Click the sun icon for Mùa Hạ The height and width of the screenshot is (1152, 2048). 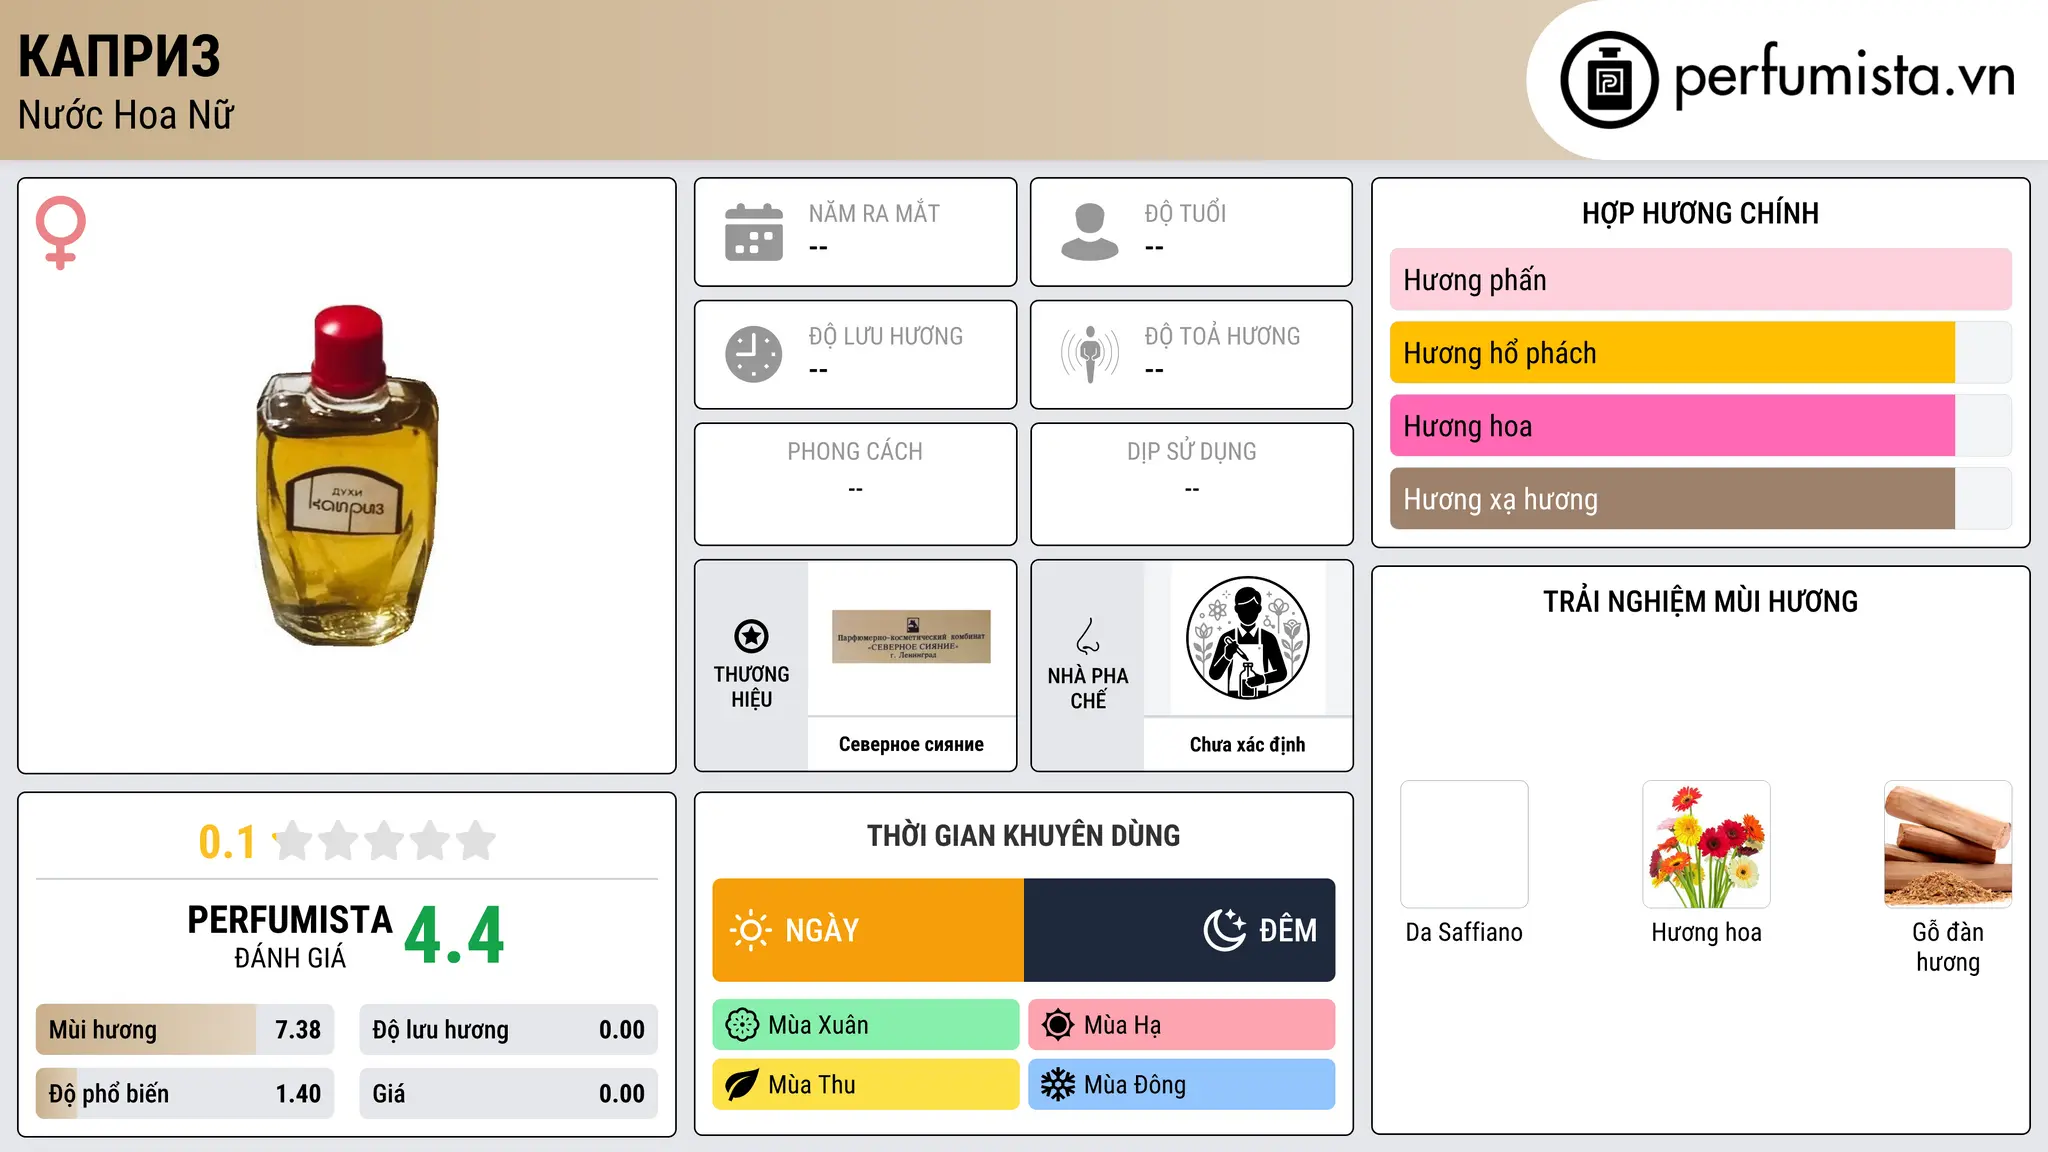1058,1025
